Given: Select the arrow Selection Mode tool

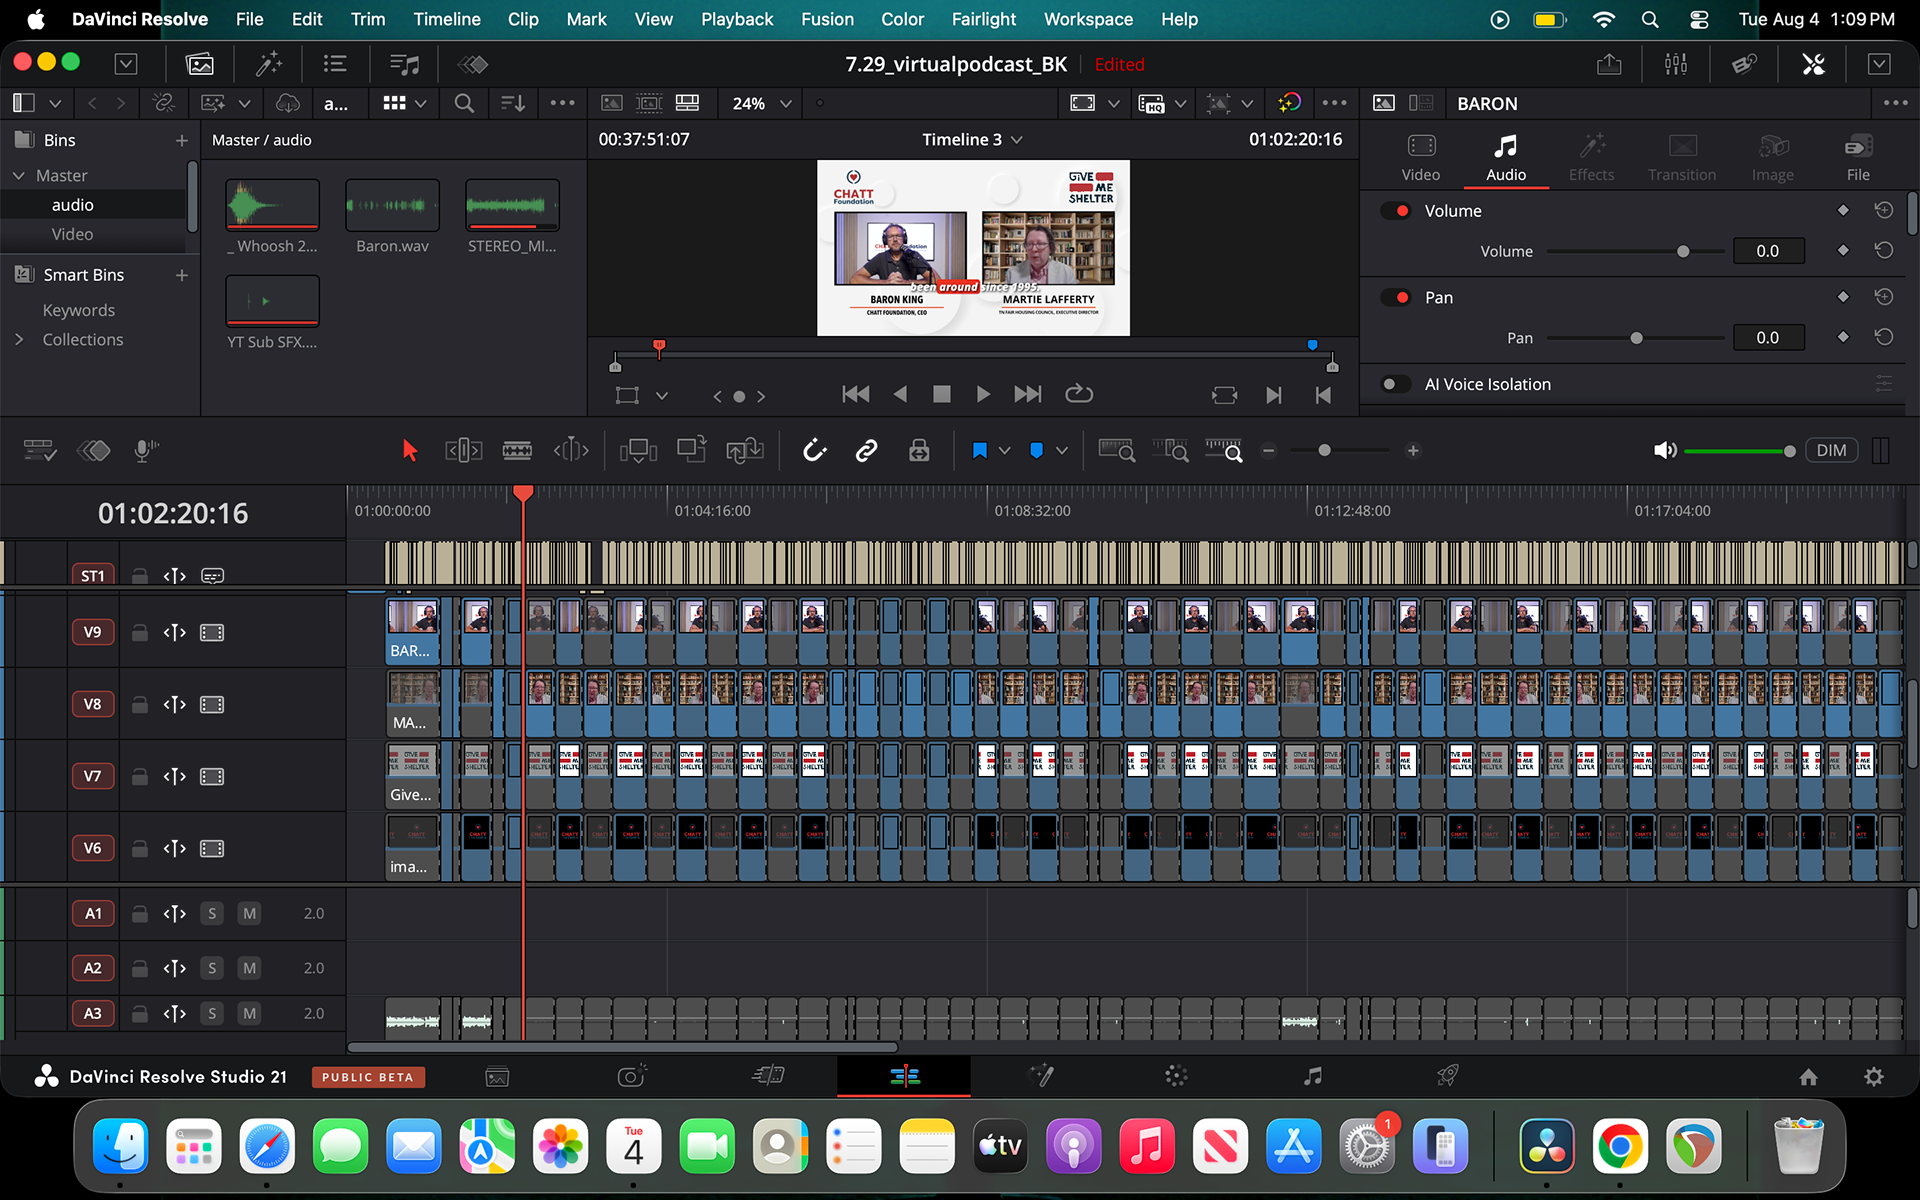Looking at the screenshot, I should point(409,451).
